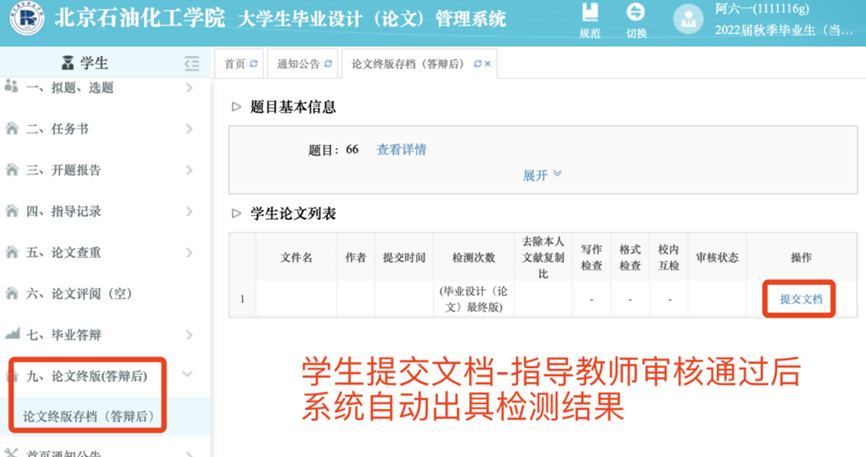The image size is (866, 457).
Task: Click the 查看详情 link
Action: click(401, 150)
